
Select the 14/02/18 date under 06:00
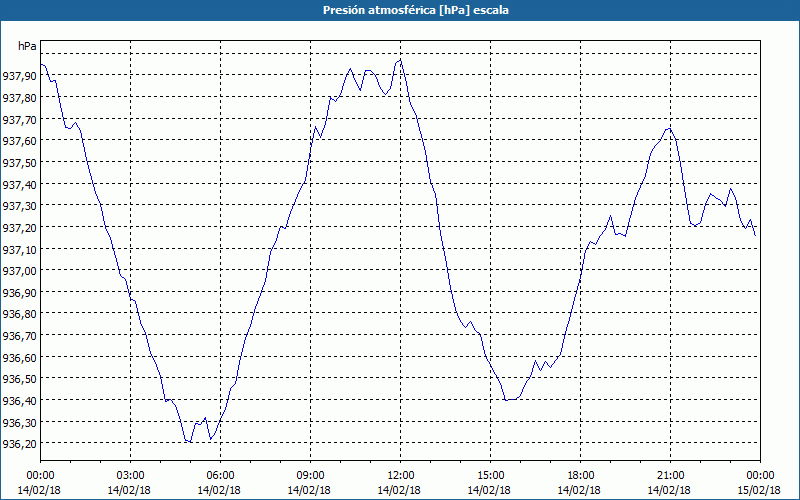[x=219, y=490]
